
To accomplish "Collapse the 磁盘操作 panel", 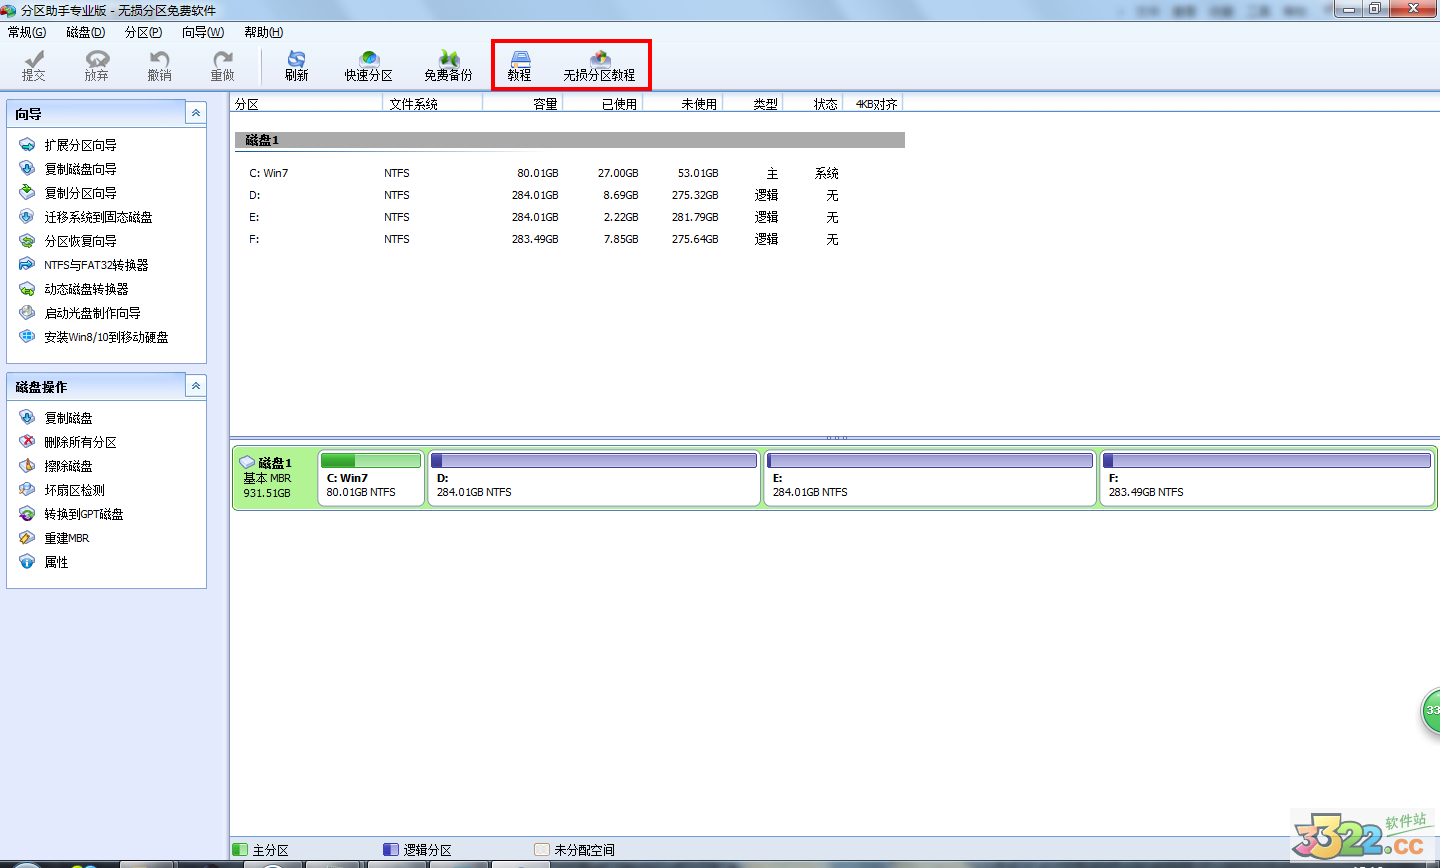I will click(196, 386).
